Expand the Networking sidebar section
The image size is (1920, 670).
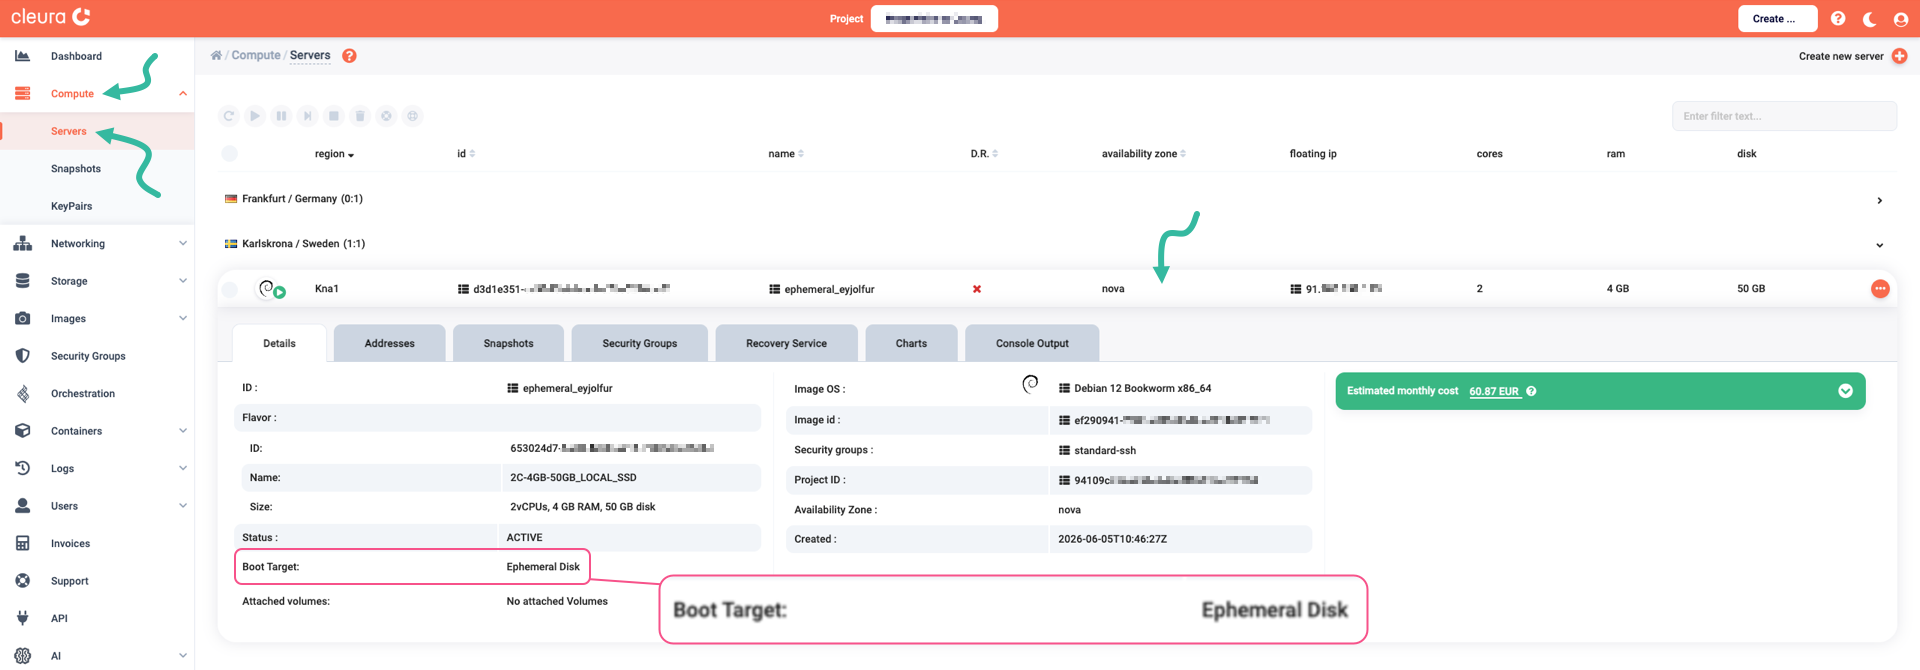[x=183, y=243]
